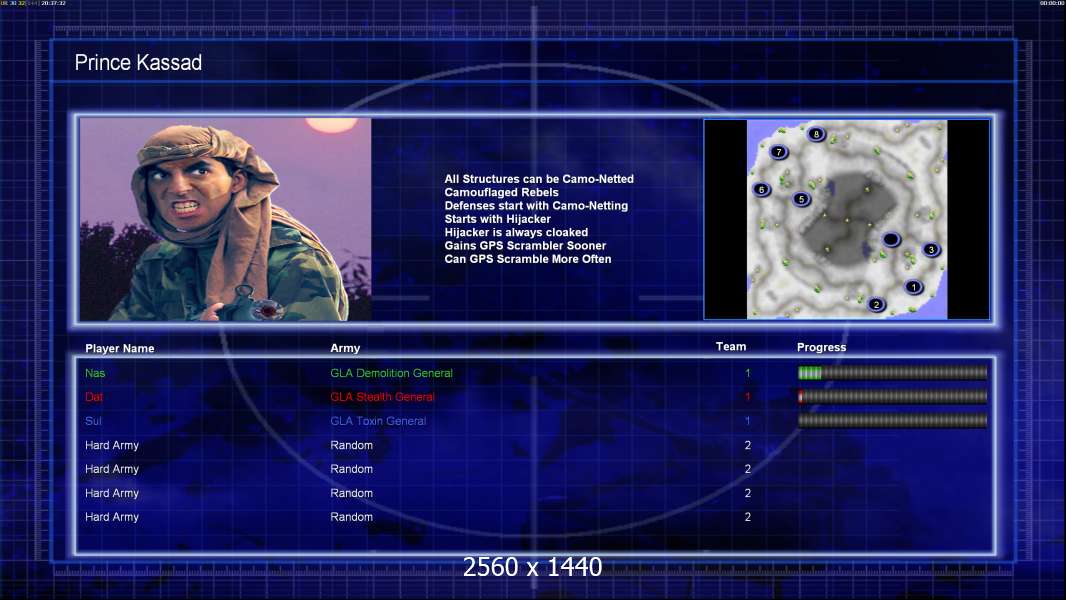Click the "Prince Kassad" title
The height and width of the screenshot is (600, 1066).
coord(138,63)
